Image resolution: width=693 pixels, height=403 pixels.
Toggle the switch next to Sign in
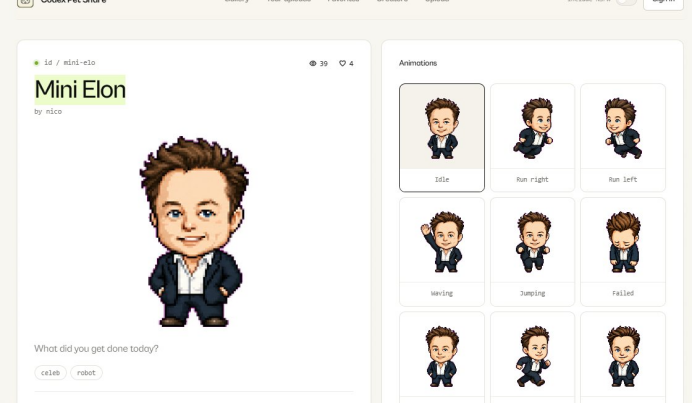[x=626, y=2]
